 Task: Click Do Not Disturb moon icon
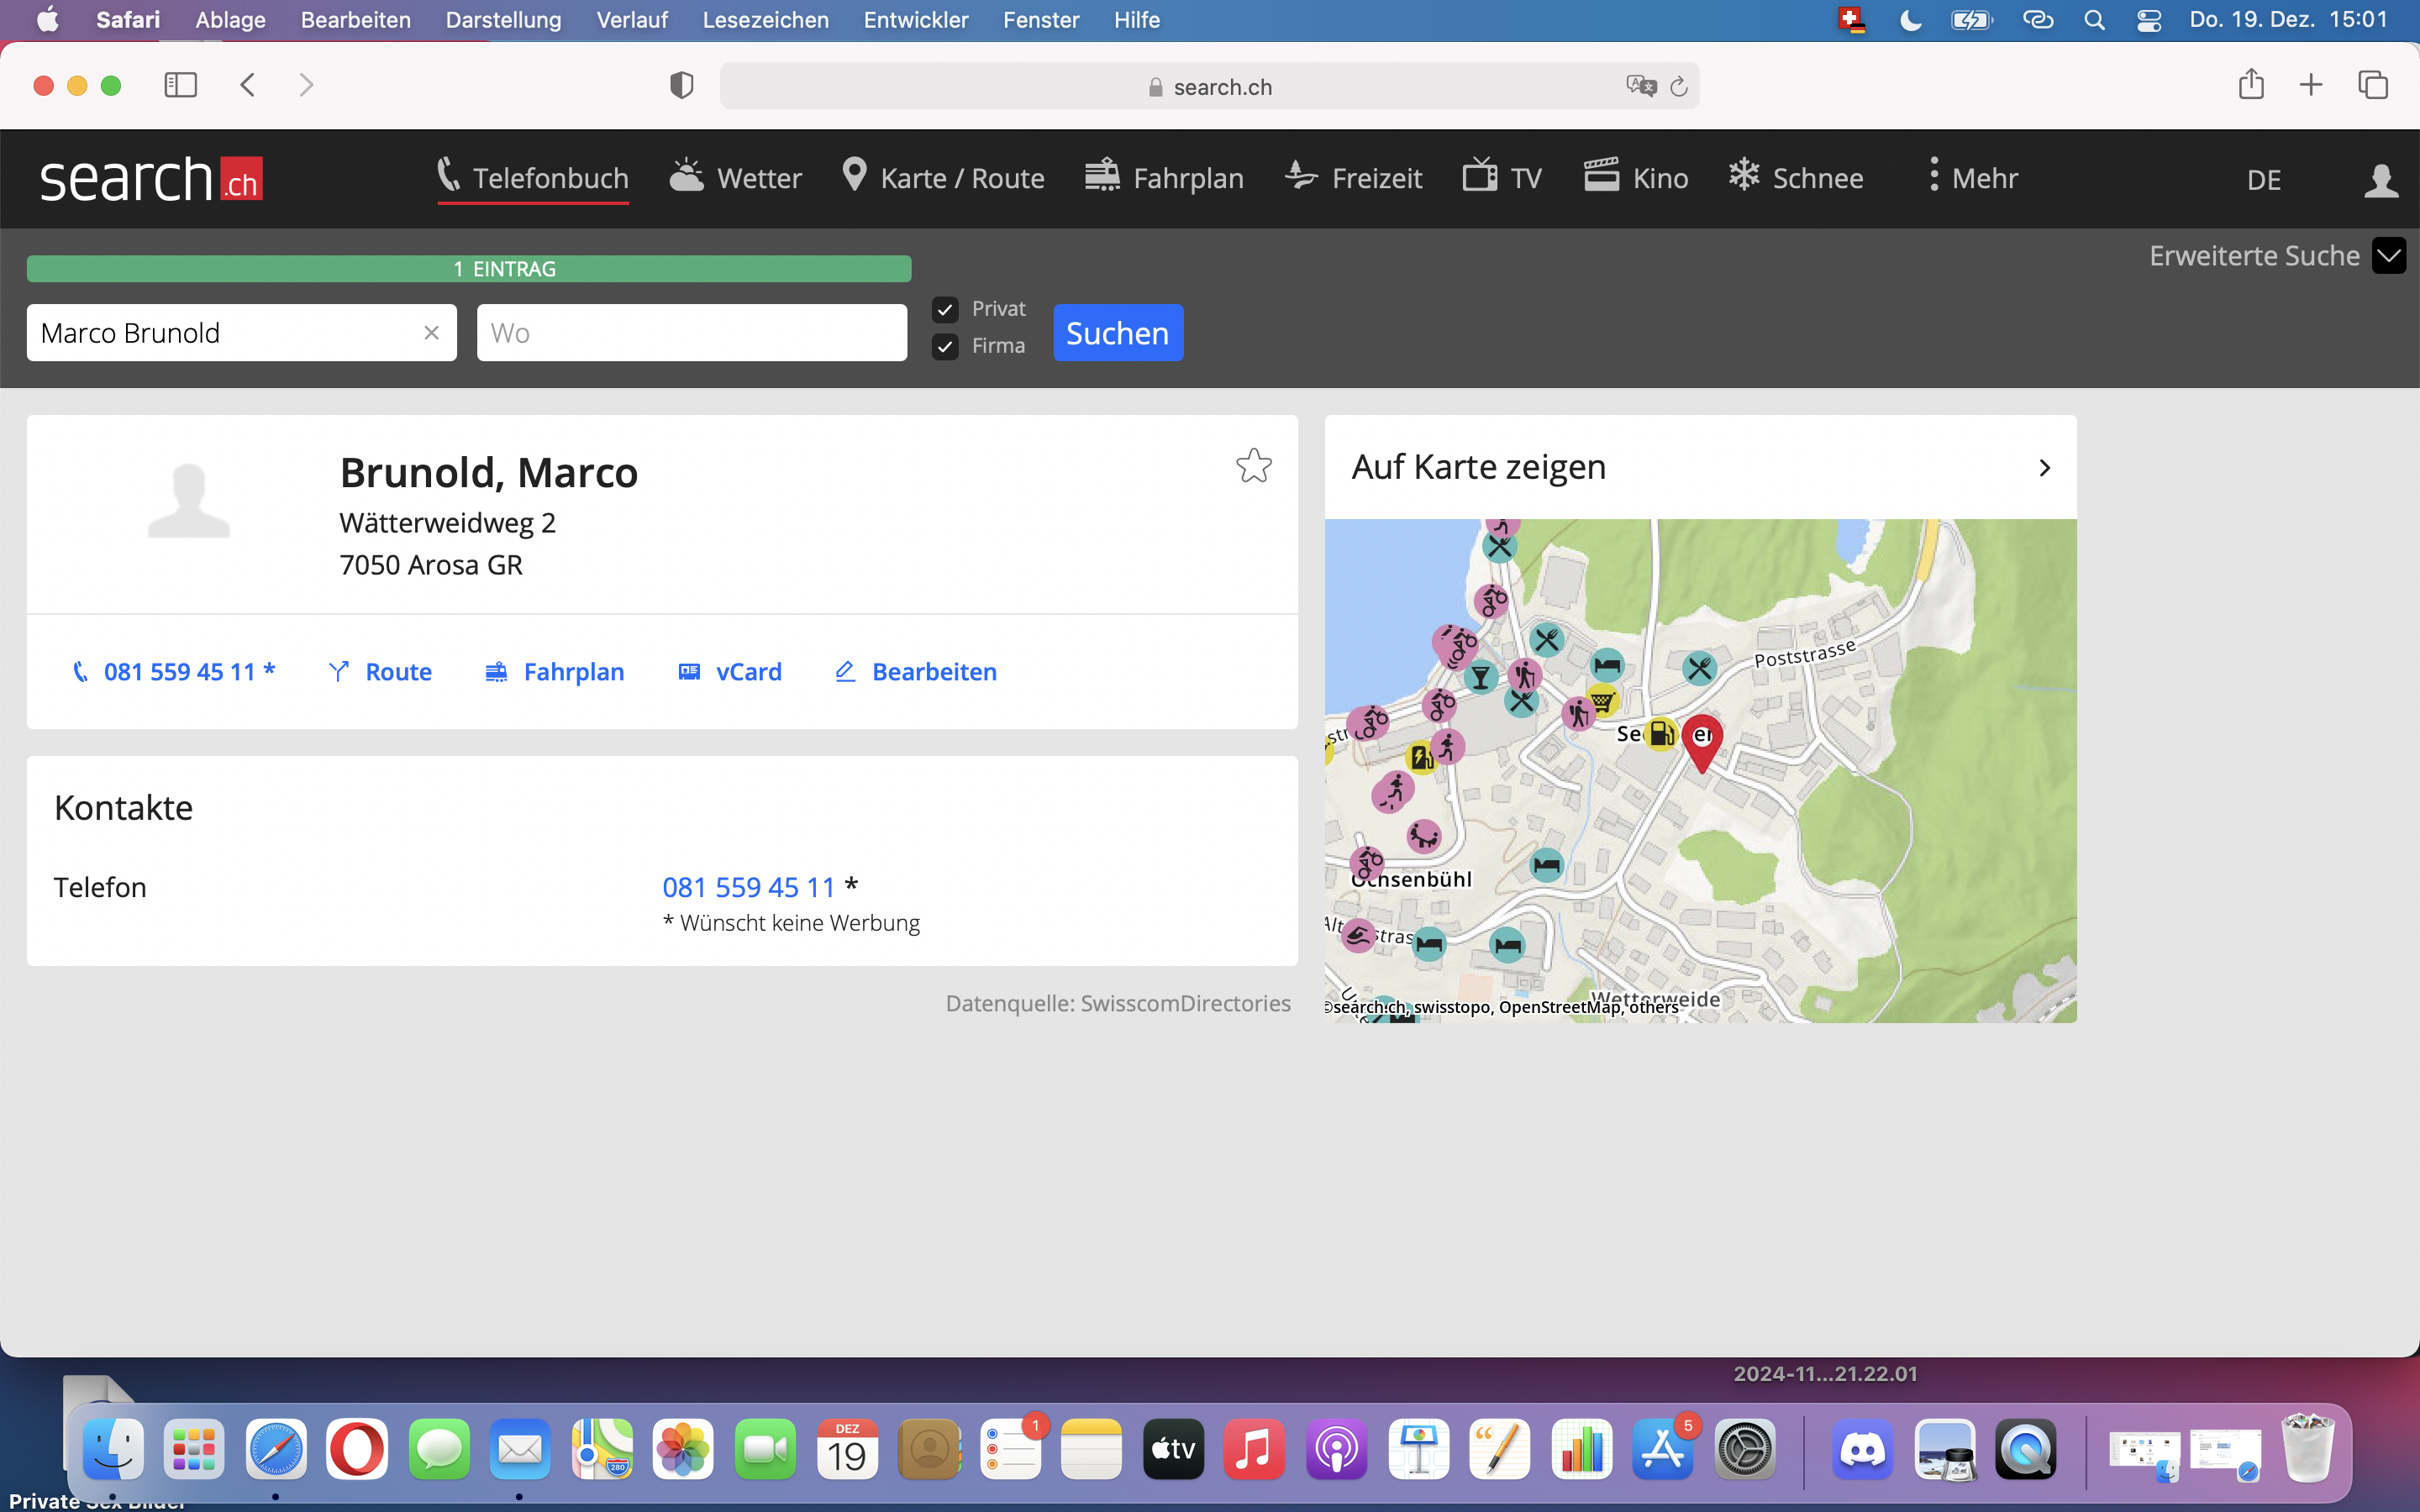click(1910, 20)
